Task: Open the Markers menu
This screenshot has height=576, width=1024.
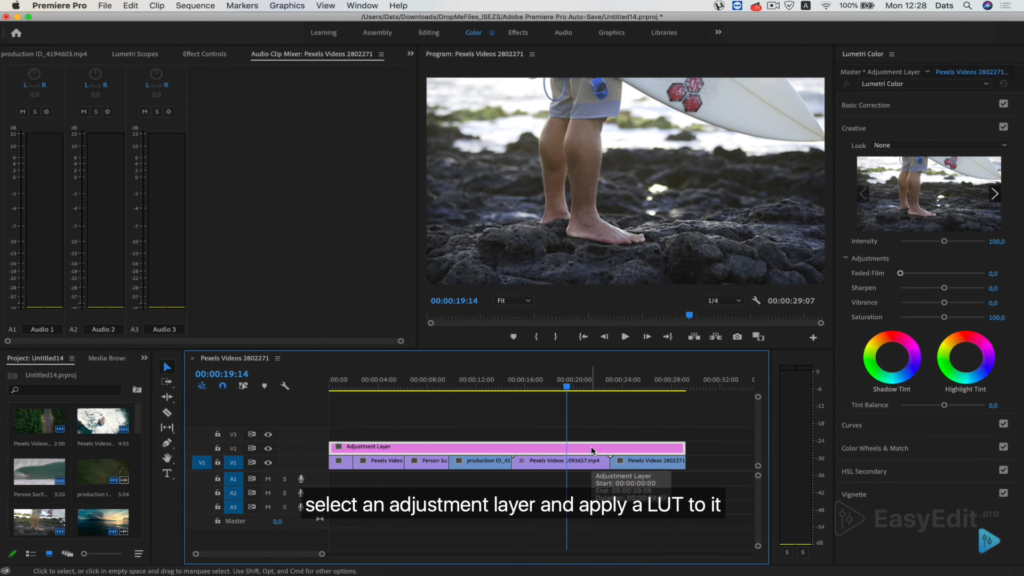Action: click(x=242, y=5)
